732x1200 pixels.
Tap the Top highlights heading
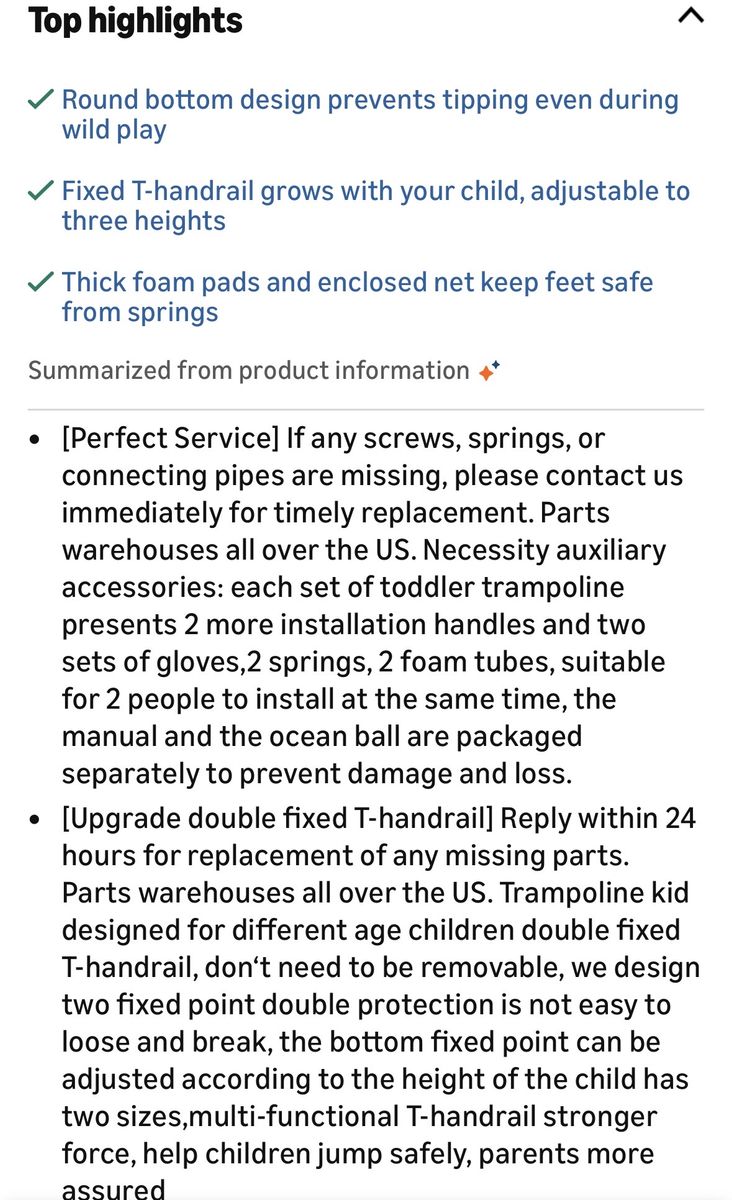(135, 20)
